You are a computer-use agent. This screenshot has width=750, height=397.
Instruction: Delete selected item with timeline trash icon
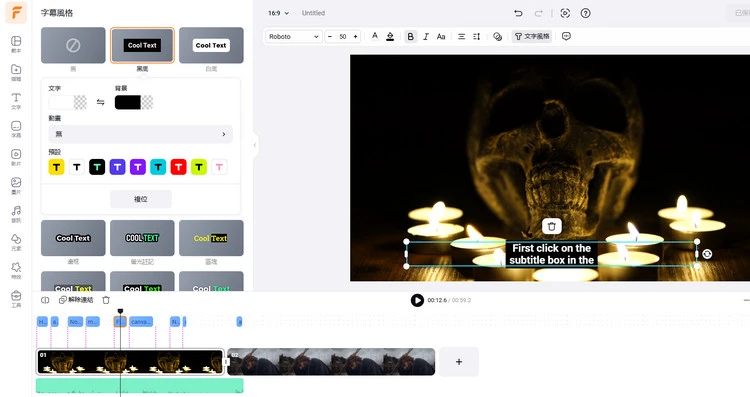[x=106, y=300]
